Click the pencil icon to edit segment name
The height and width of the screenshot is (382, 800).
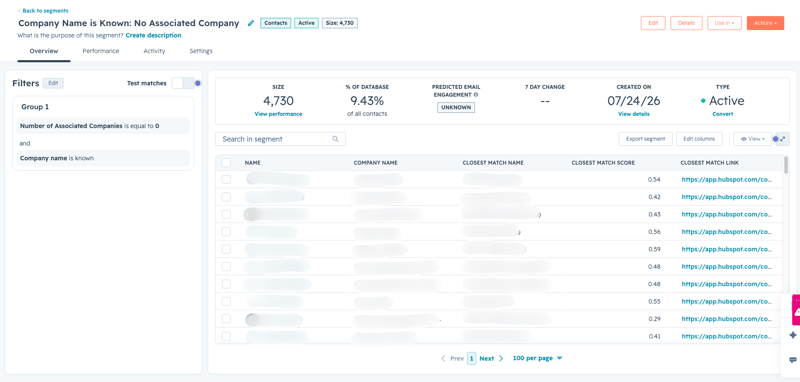(x=251, y=23)
